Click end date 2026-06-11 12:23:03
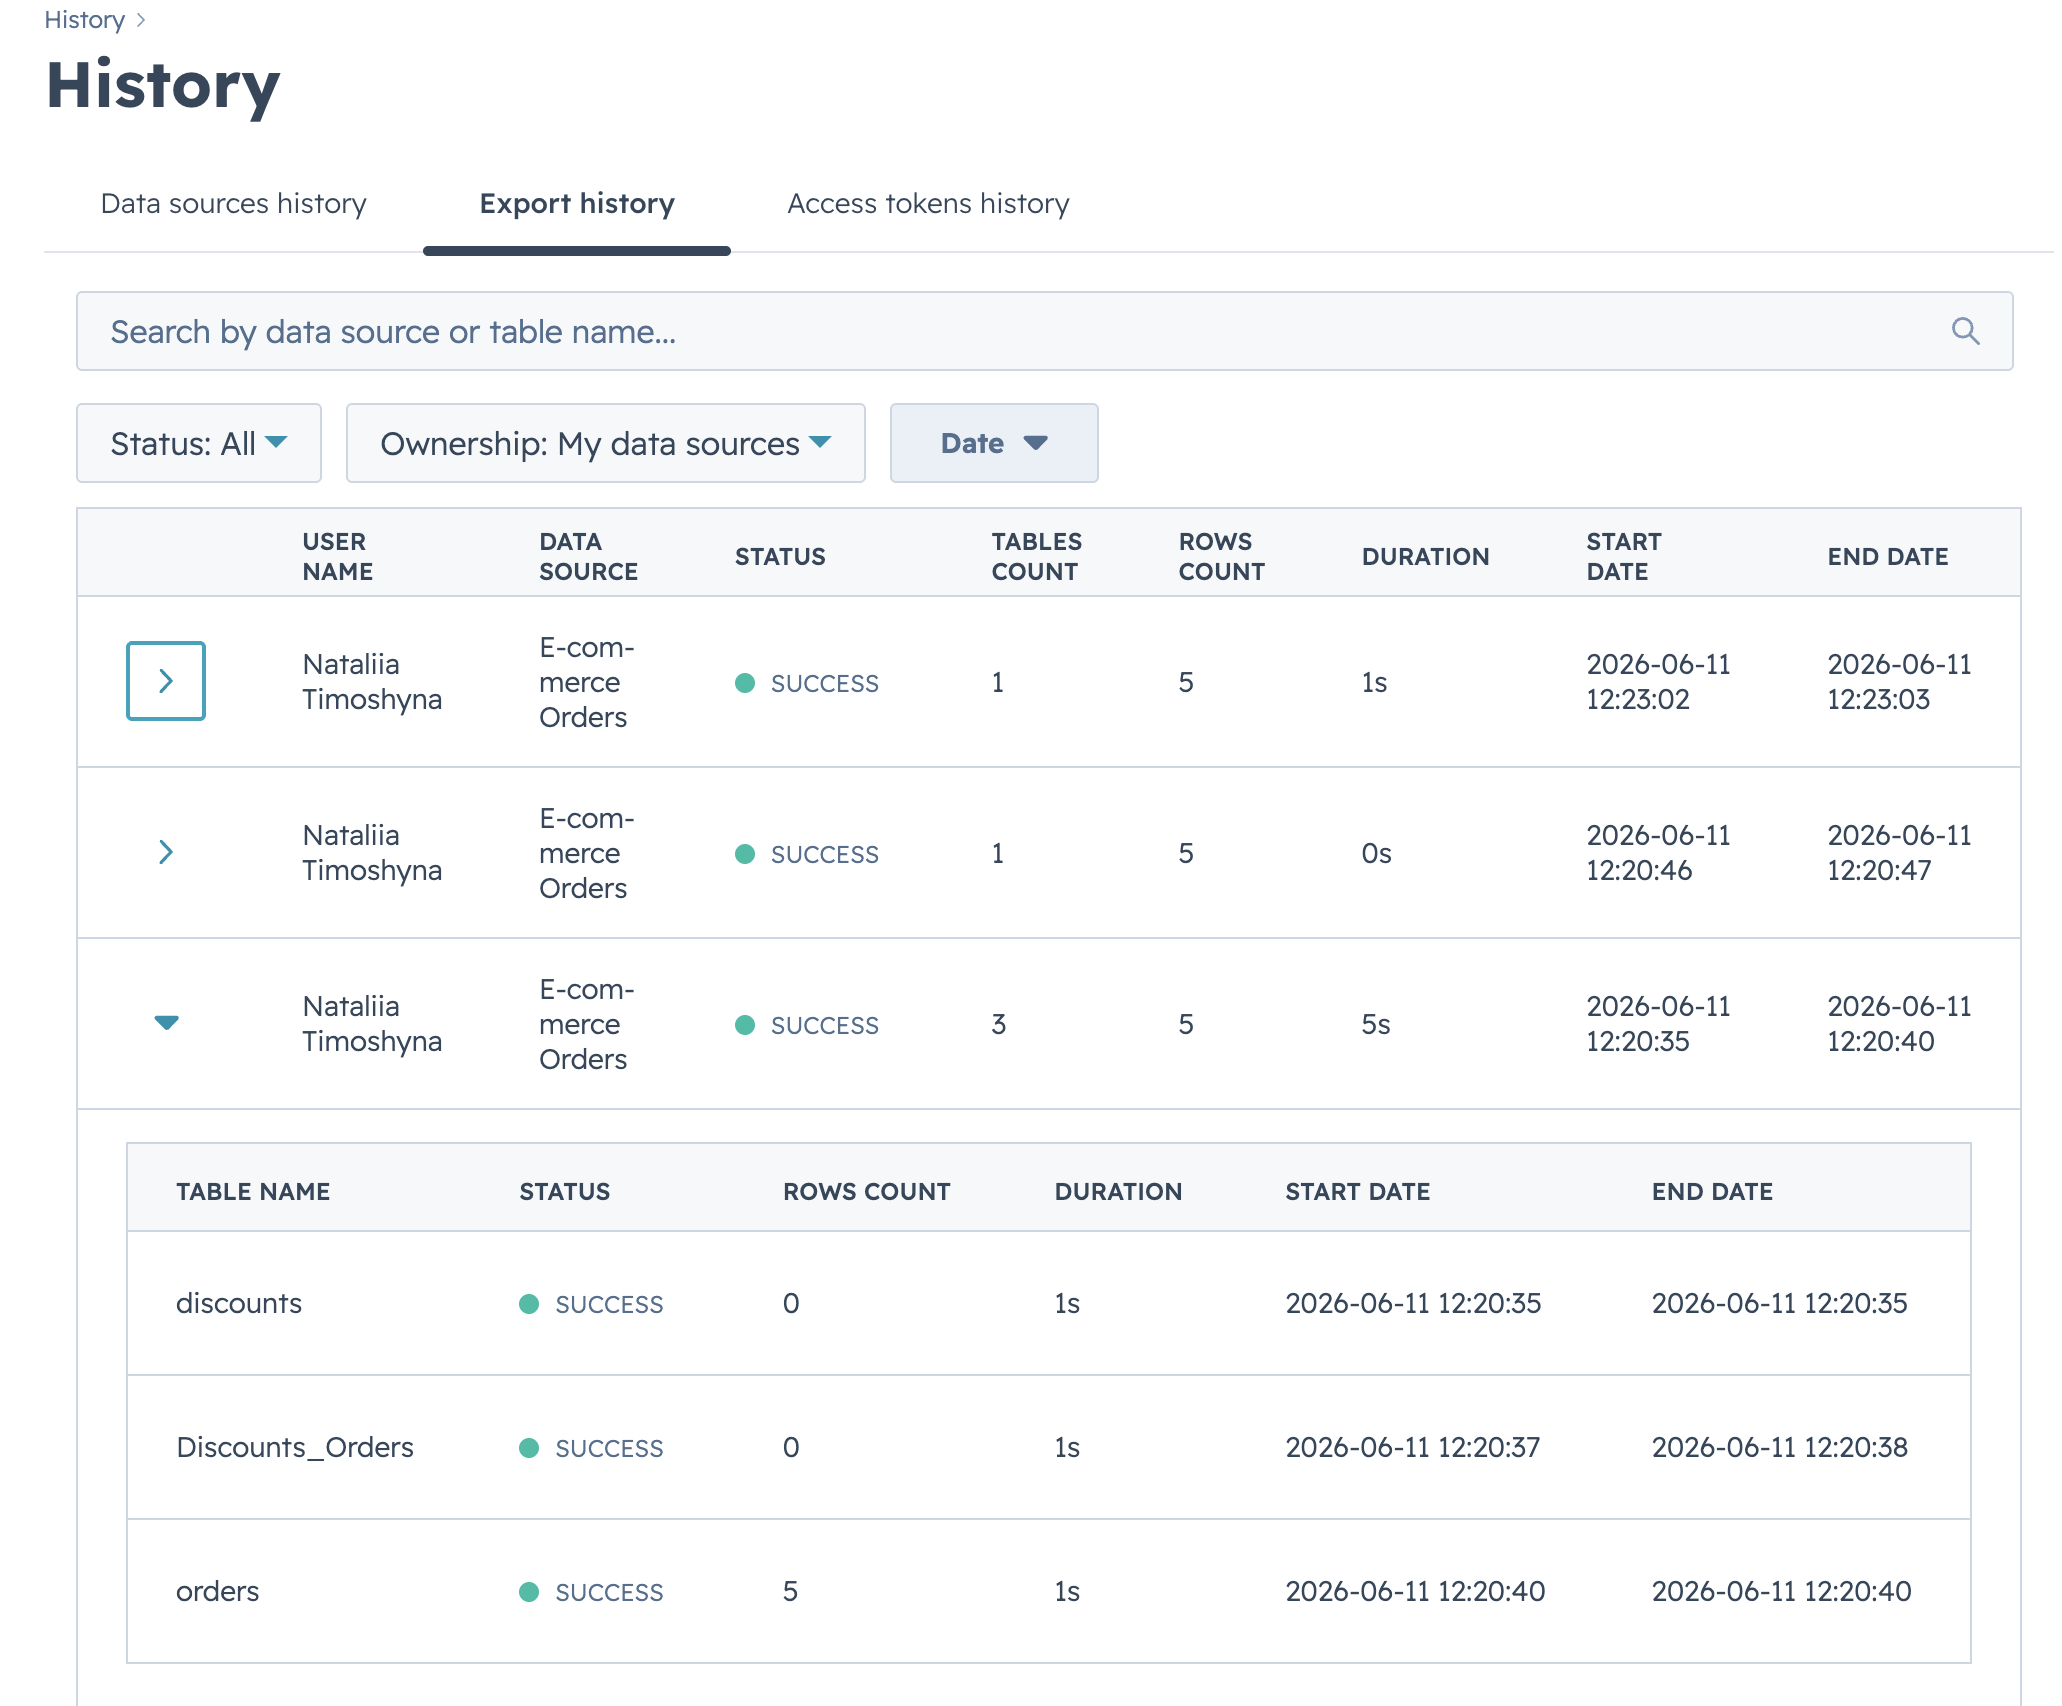2062x1706 pixels. [1899, 681]
